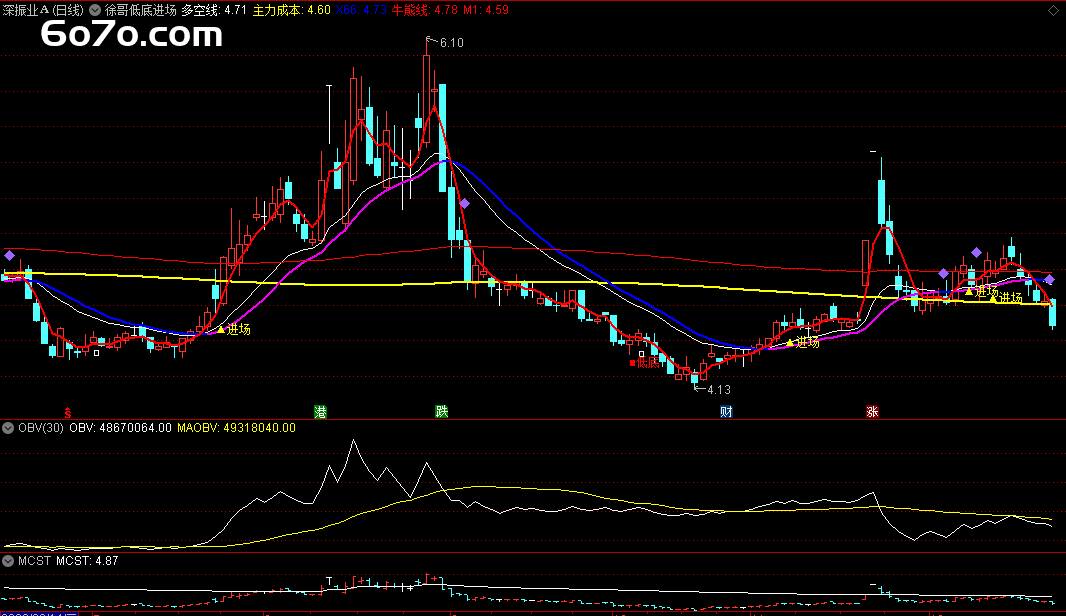The width and height of the screenshot is (1066, 616).
Task: Select the rightmost 进场 entry signal label
Action: (x=1005, y=298)
